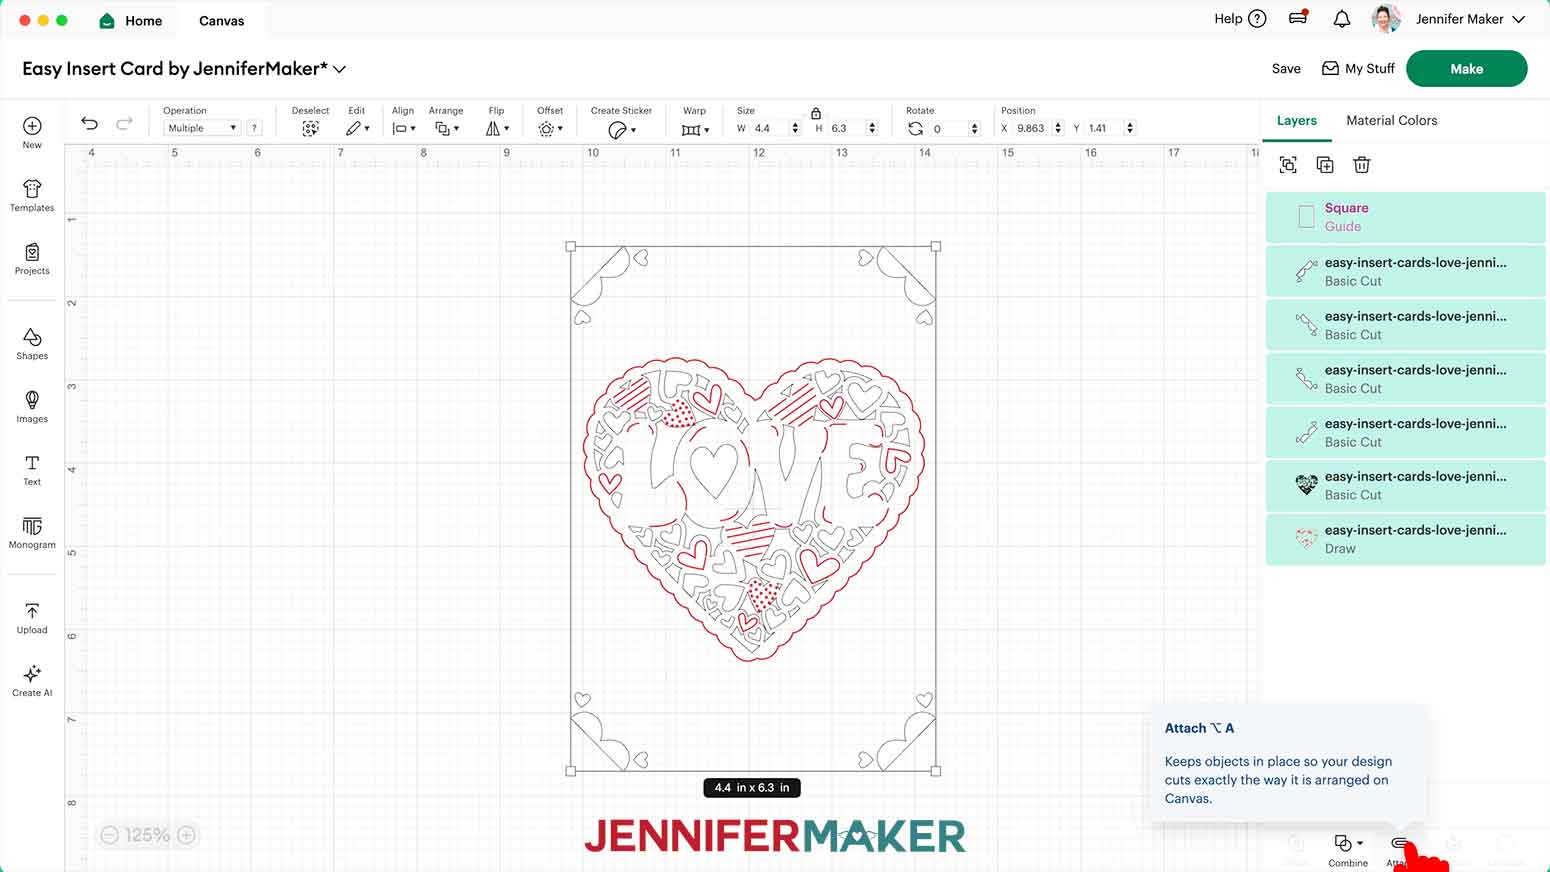Screen dimensions: 1550x872
Task: Click the Position Y stepper arrows
Action: click(x=1130, y=128)
